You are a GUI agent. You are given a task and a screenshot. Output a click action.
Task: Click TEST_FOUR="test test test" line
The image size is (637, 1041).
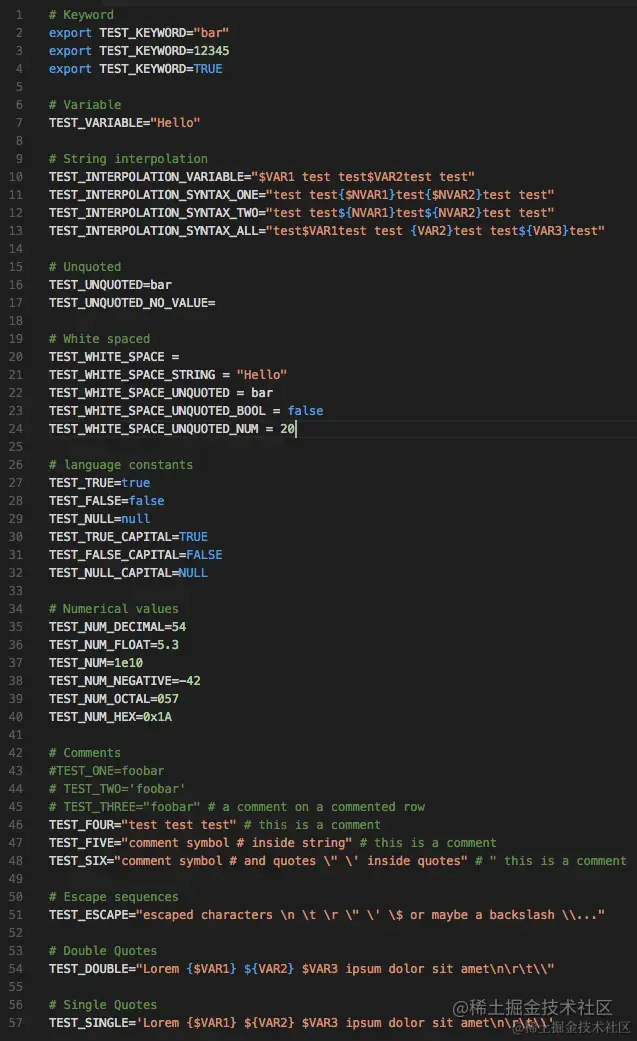215,825
